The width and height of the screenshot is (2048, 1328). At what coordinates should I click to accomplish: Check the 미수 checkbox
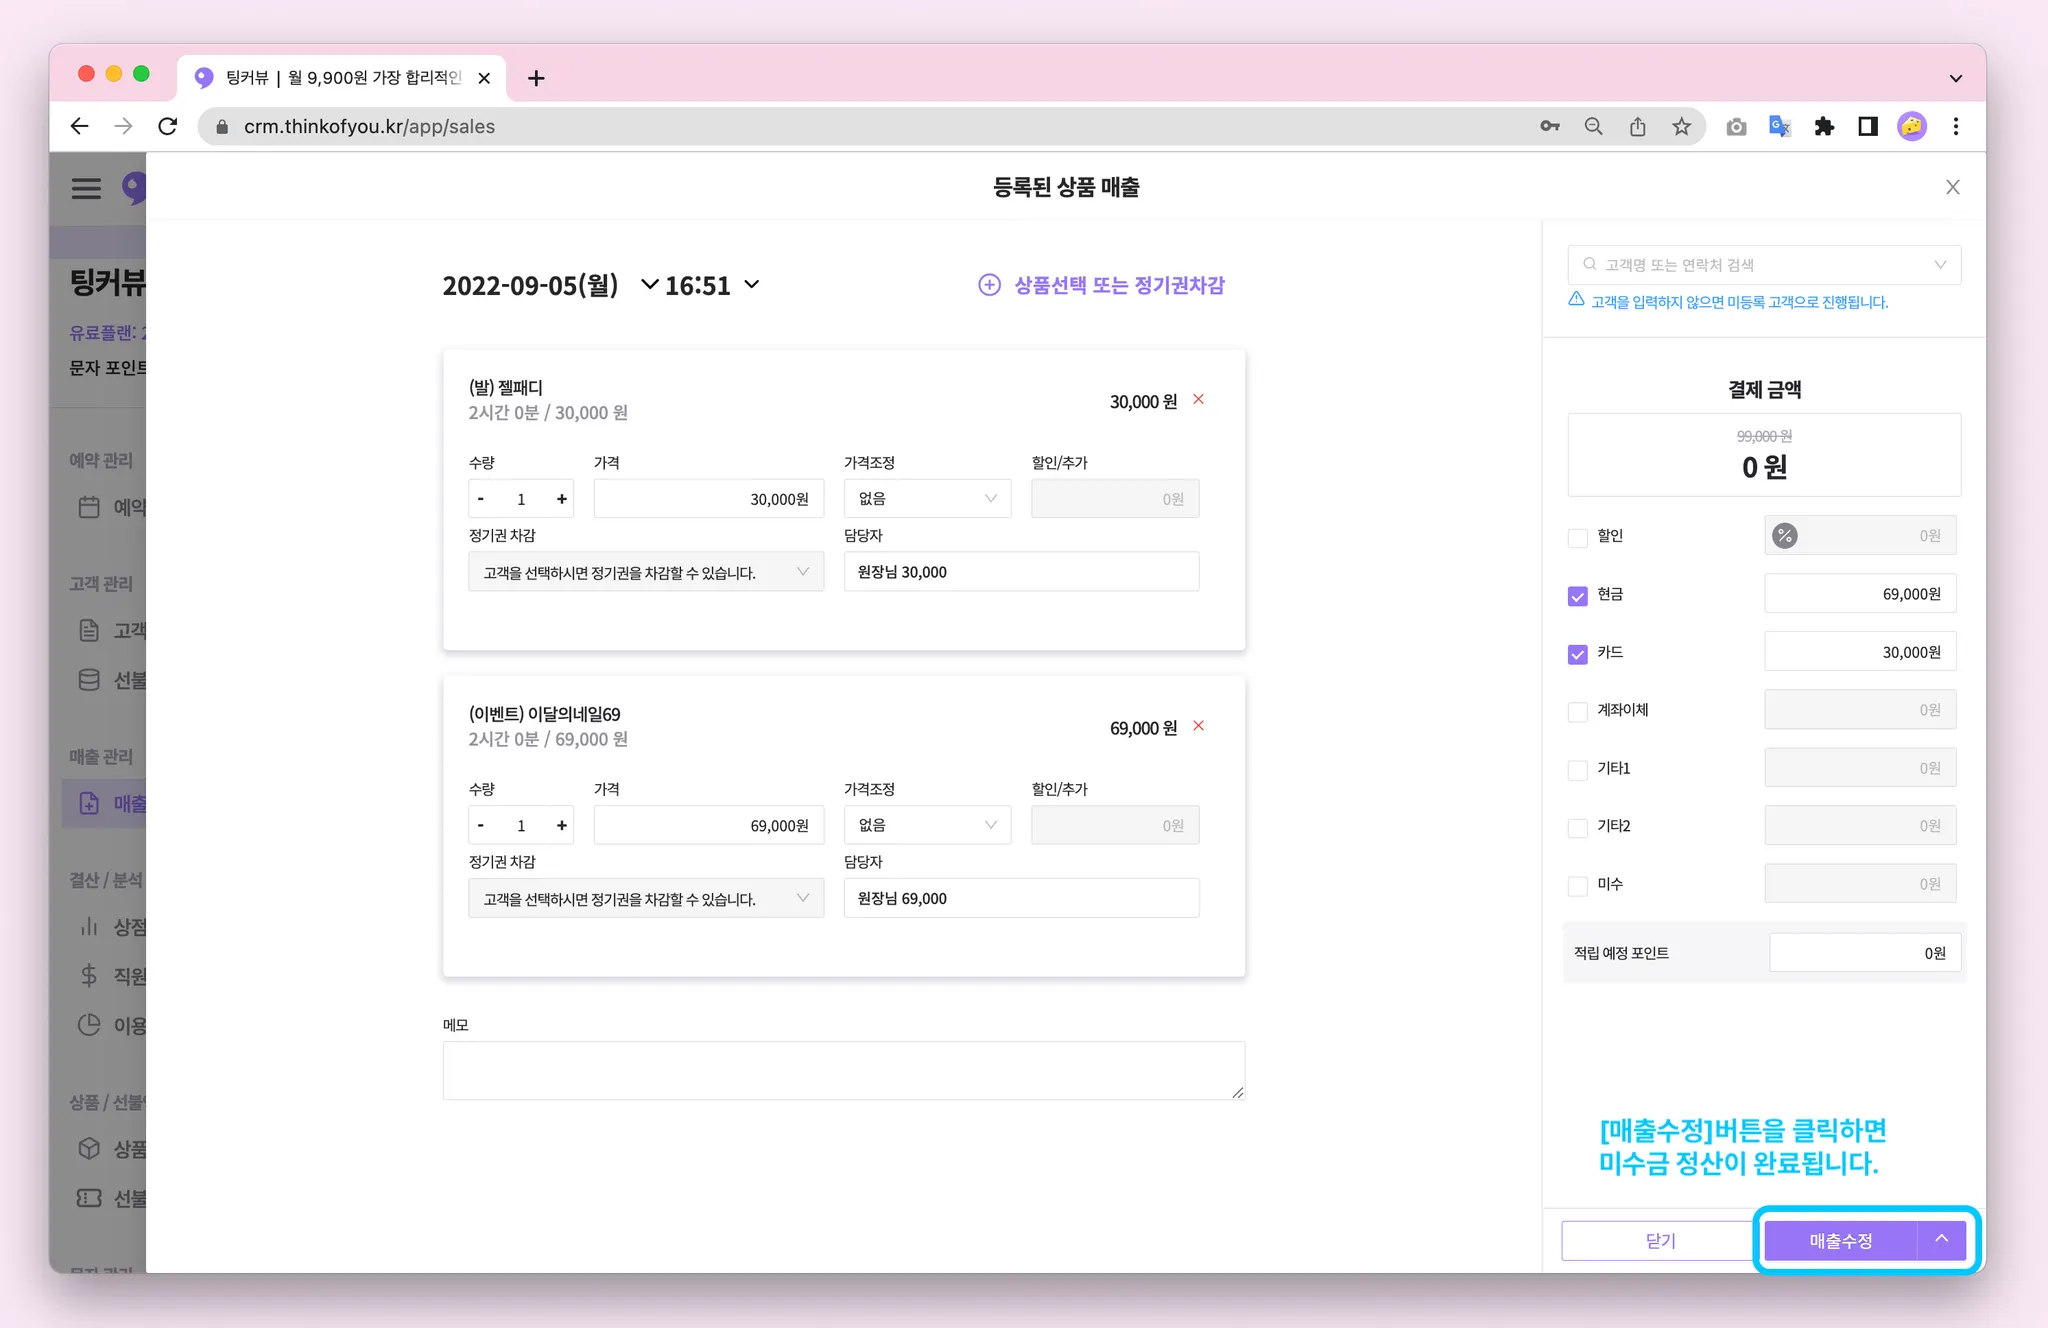point(1578,886)
